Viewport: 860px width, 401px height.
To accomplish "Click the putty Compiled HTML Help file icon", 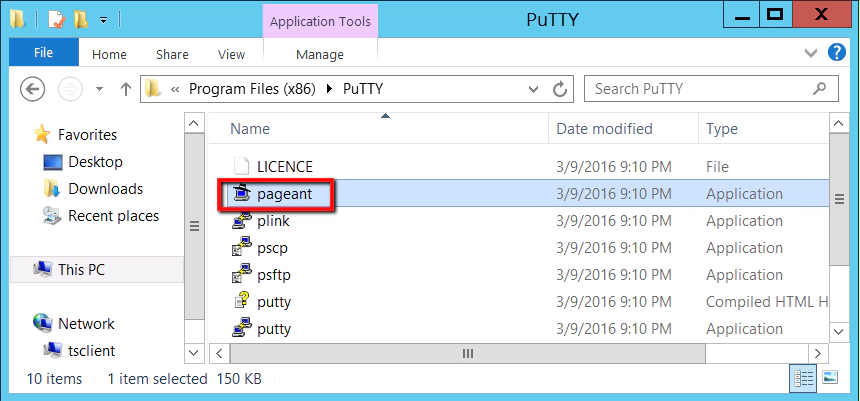I will (x=241, y=302).
